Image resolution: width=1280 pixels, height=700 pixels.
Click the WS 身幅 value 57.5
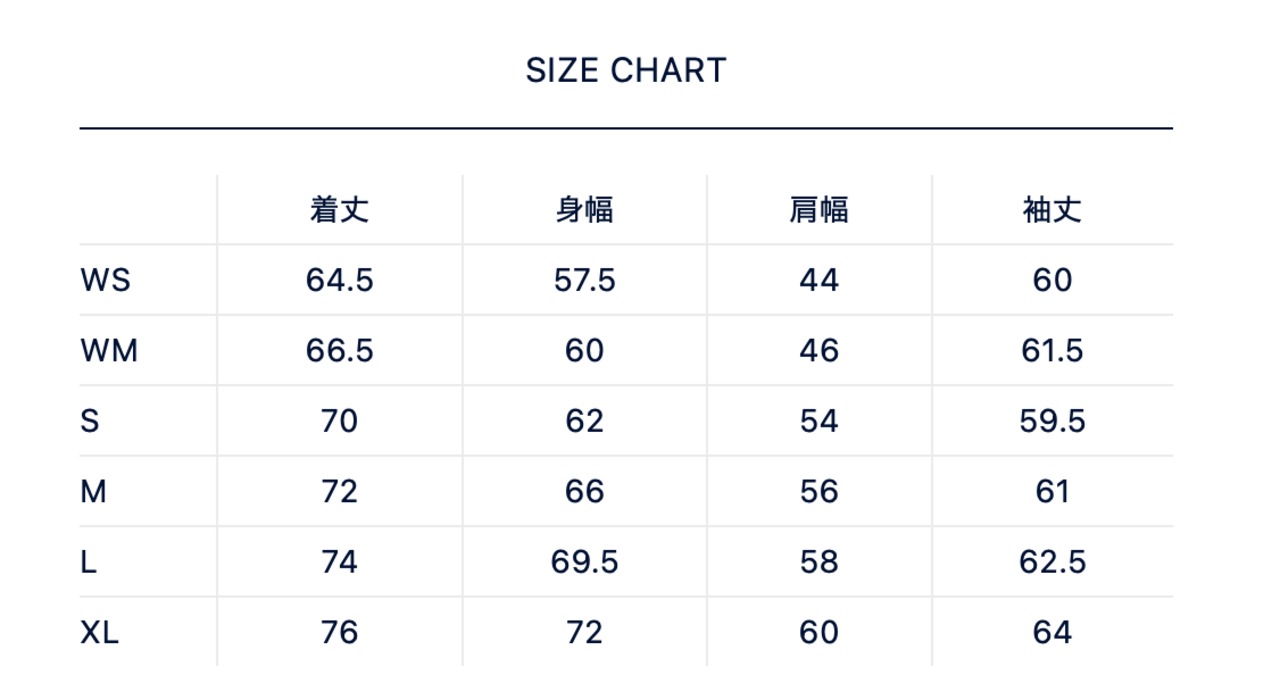click(584, 280)
